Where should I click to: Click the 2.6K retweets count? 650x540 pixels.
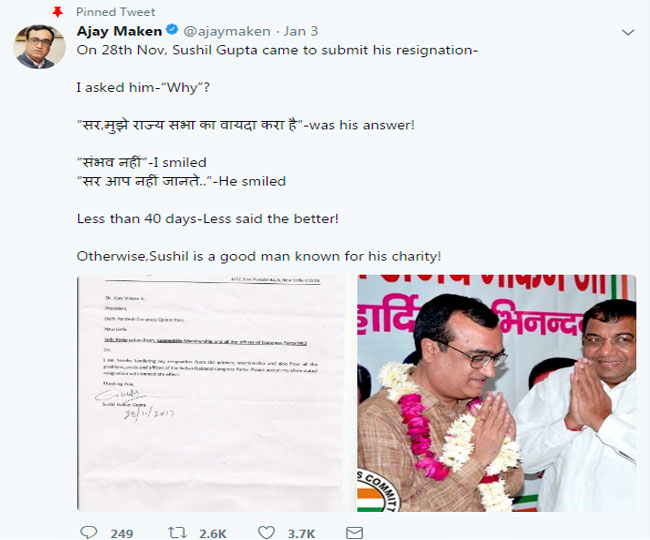tap(213, 533)
